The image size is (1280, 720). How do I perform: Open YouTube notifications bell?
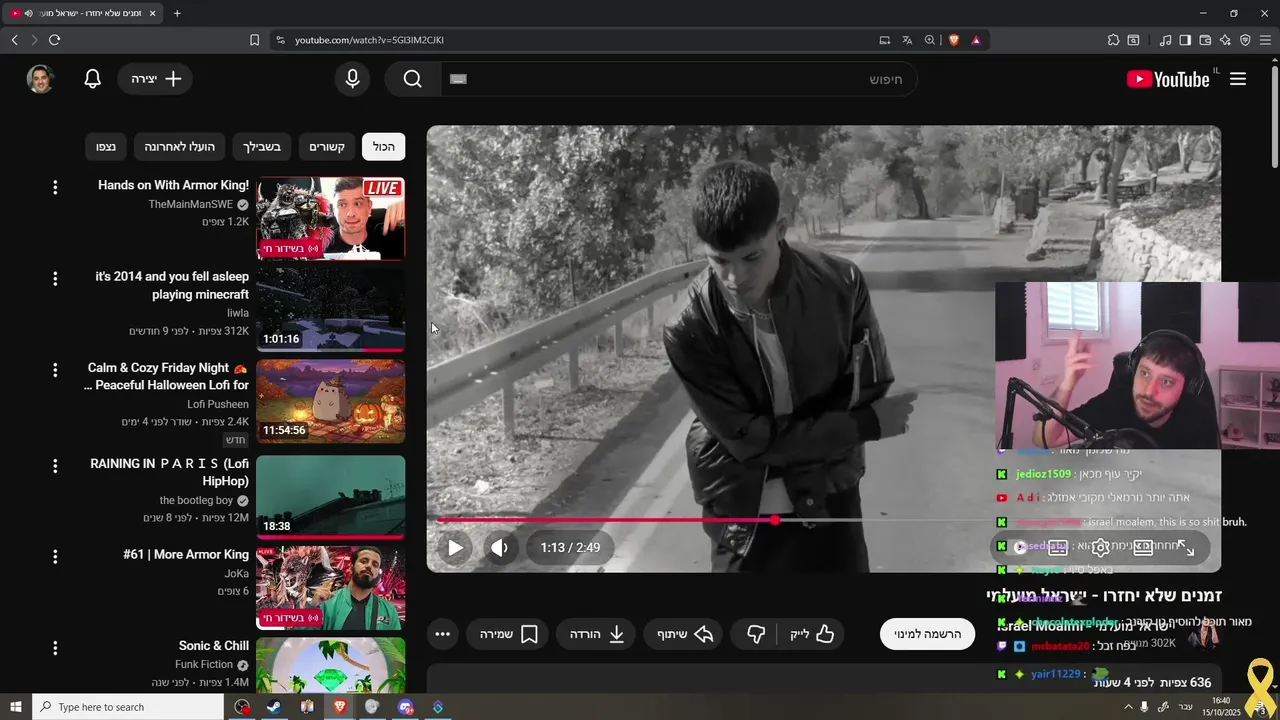(x=93, y=79)
